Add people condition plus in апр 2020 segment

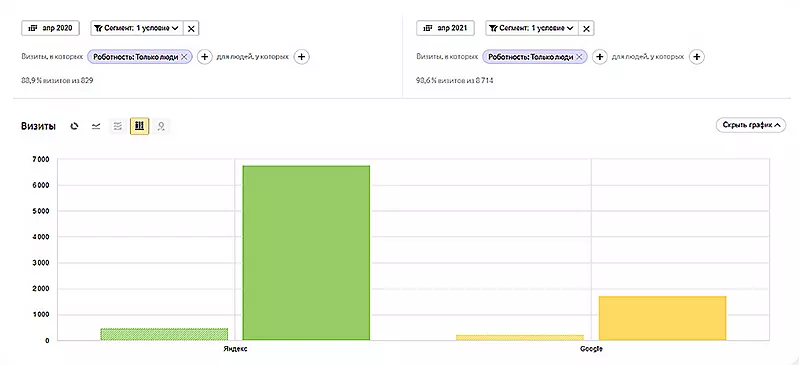(302, 57)
